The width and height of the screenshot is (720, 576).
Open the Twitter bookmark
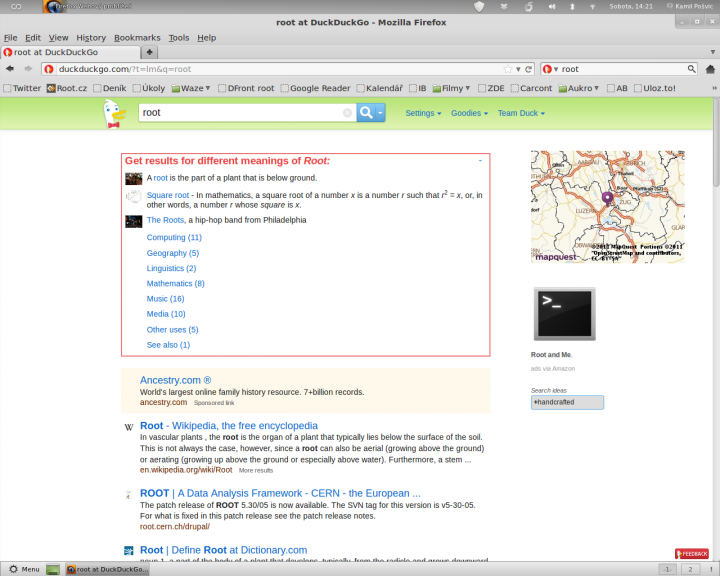click(x=22, y=88)
